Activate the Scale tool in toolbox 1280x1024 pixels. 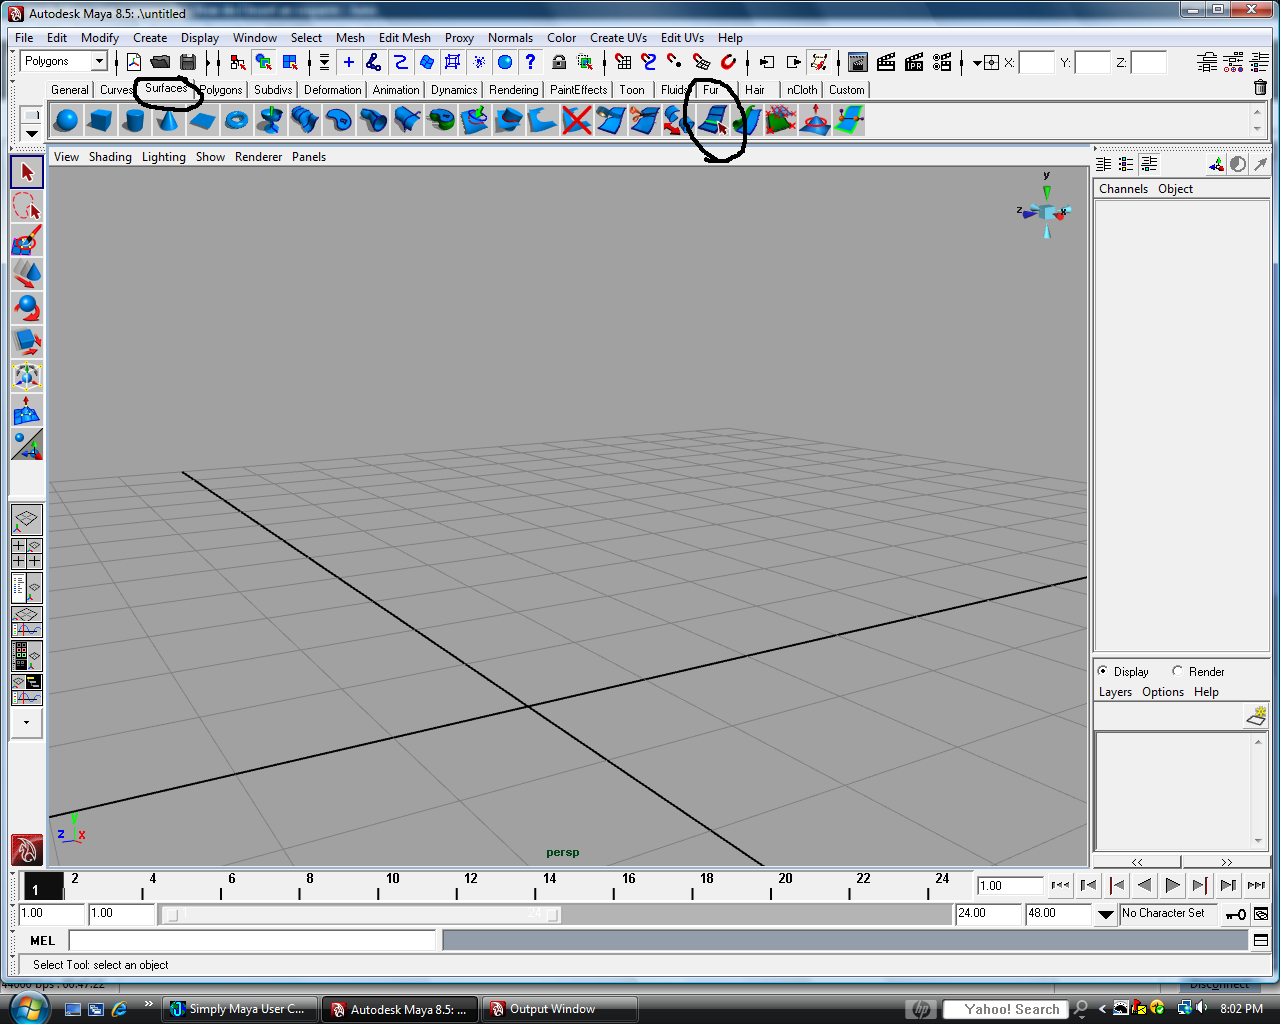click(27, 342)
